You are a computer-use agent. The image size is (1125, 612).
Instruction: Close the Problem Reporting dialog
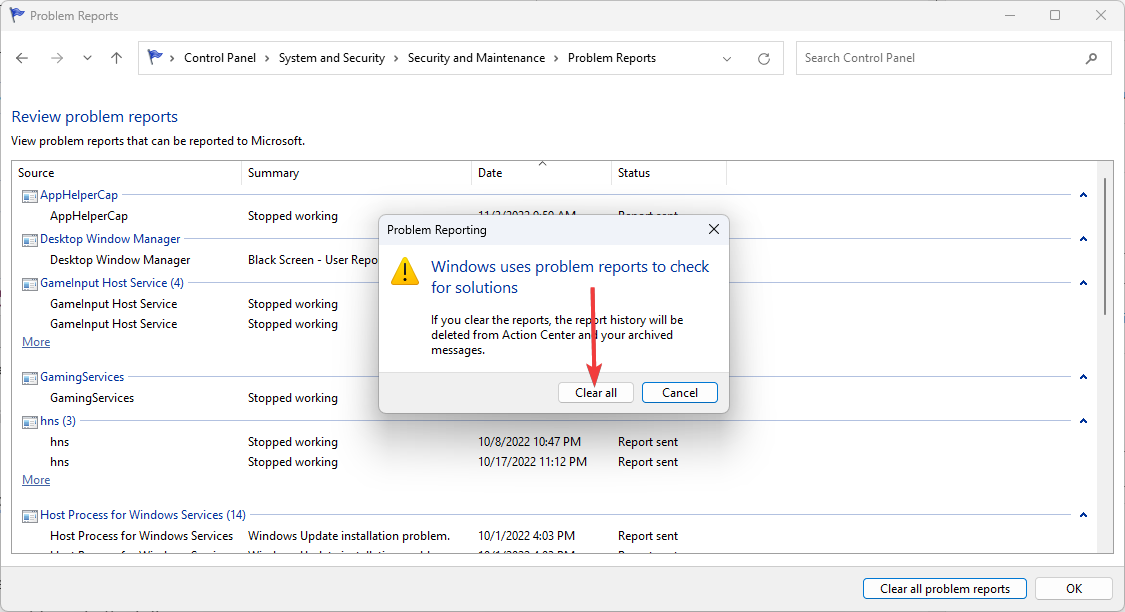(x=714, y=230)
